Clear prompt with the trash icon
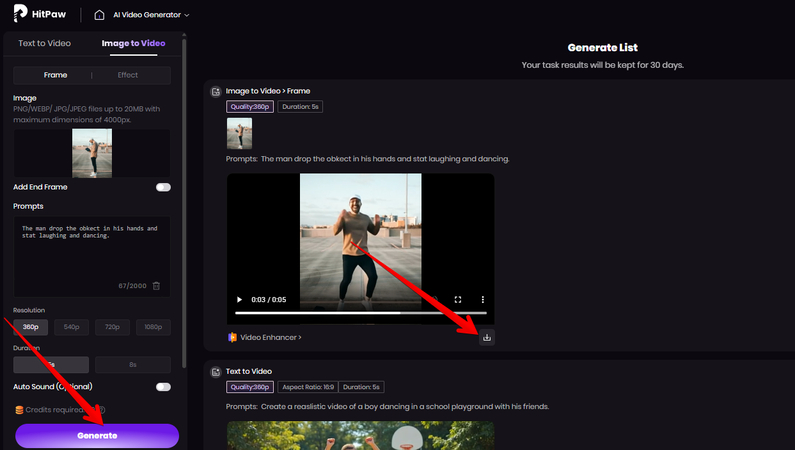 156,286
